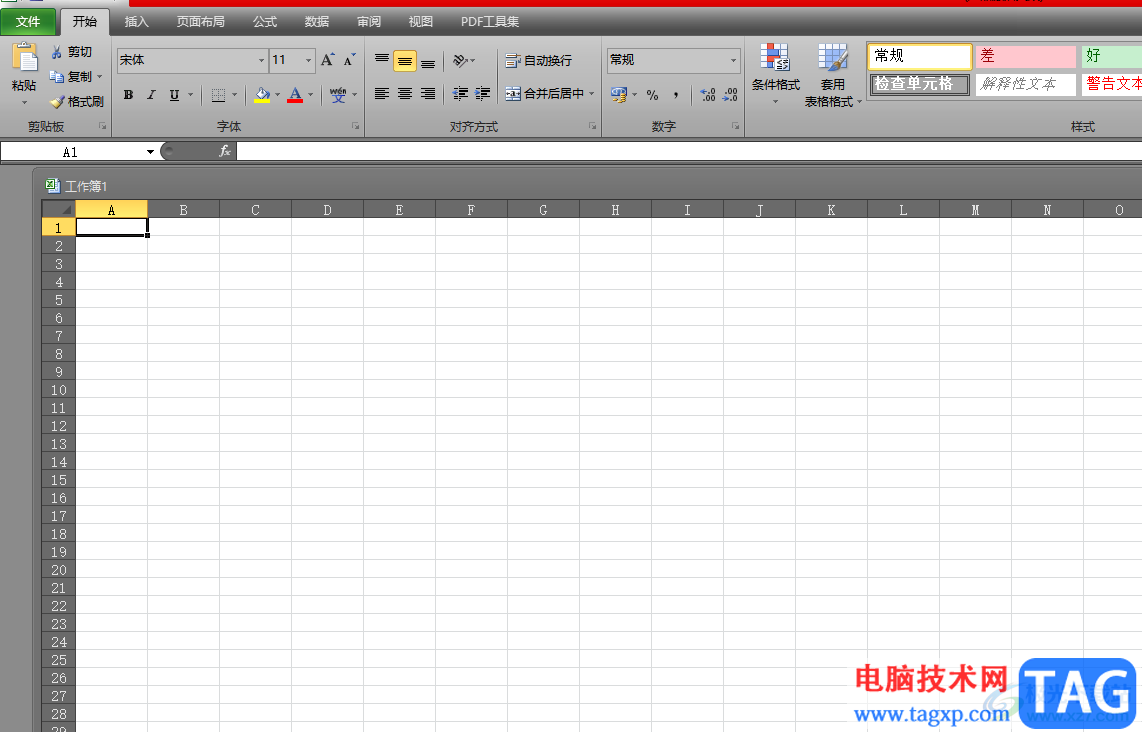
Task: Open font dialog launcher in 字体 group
Action: click(355, 126)
